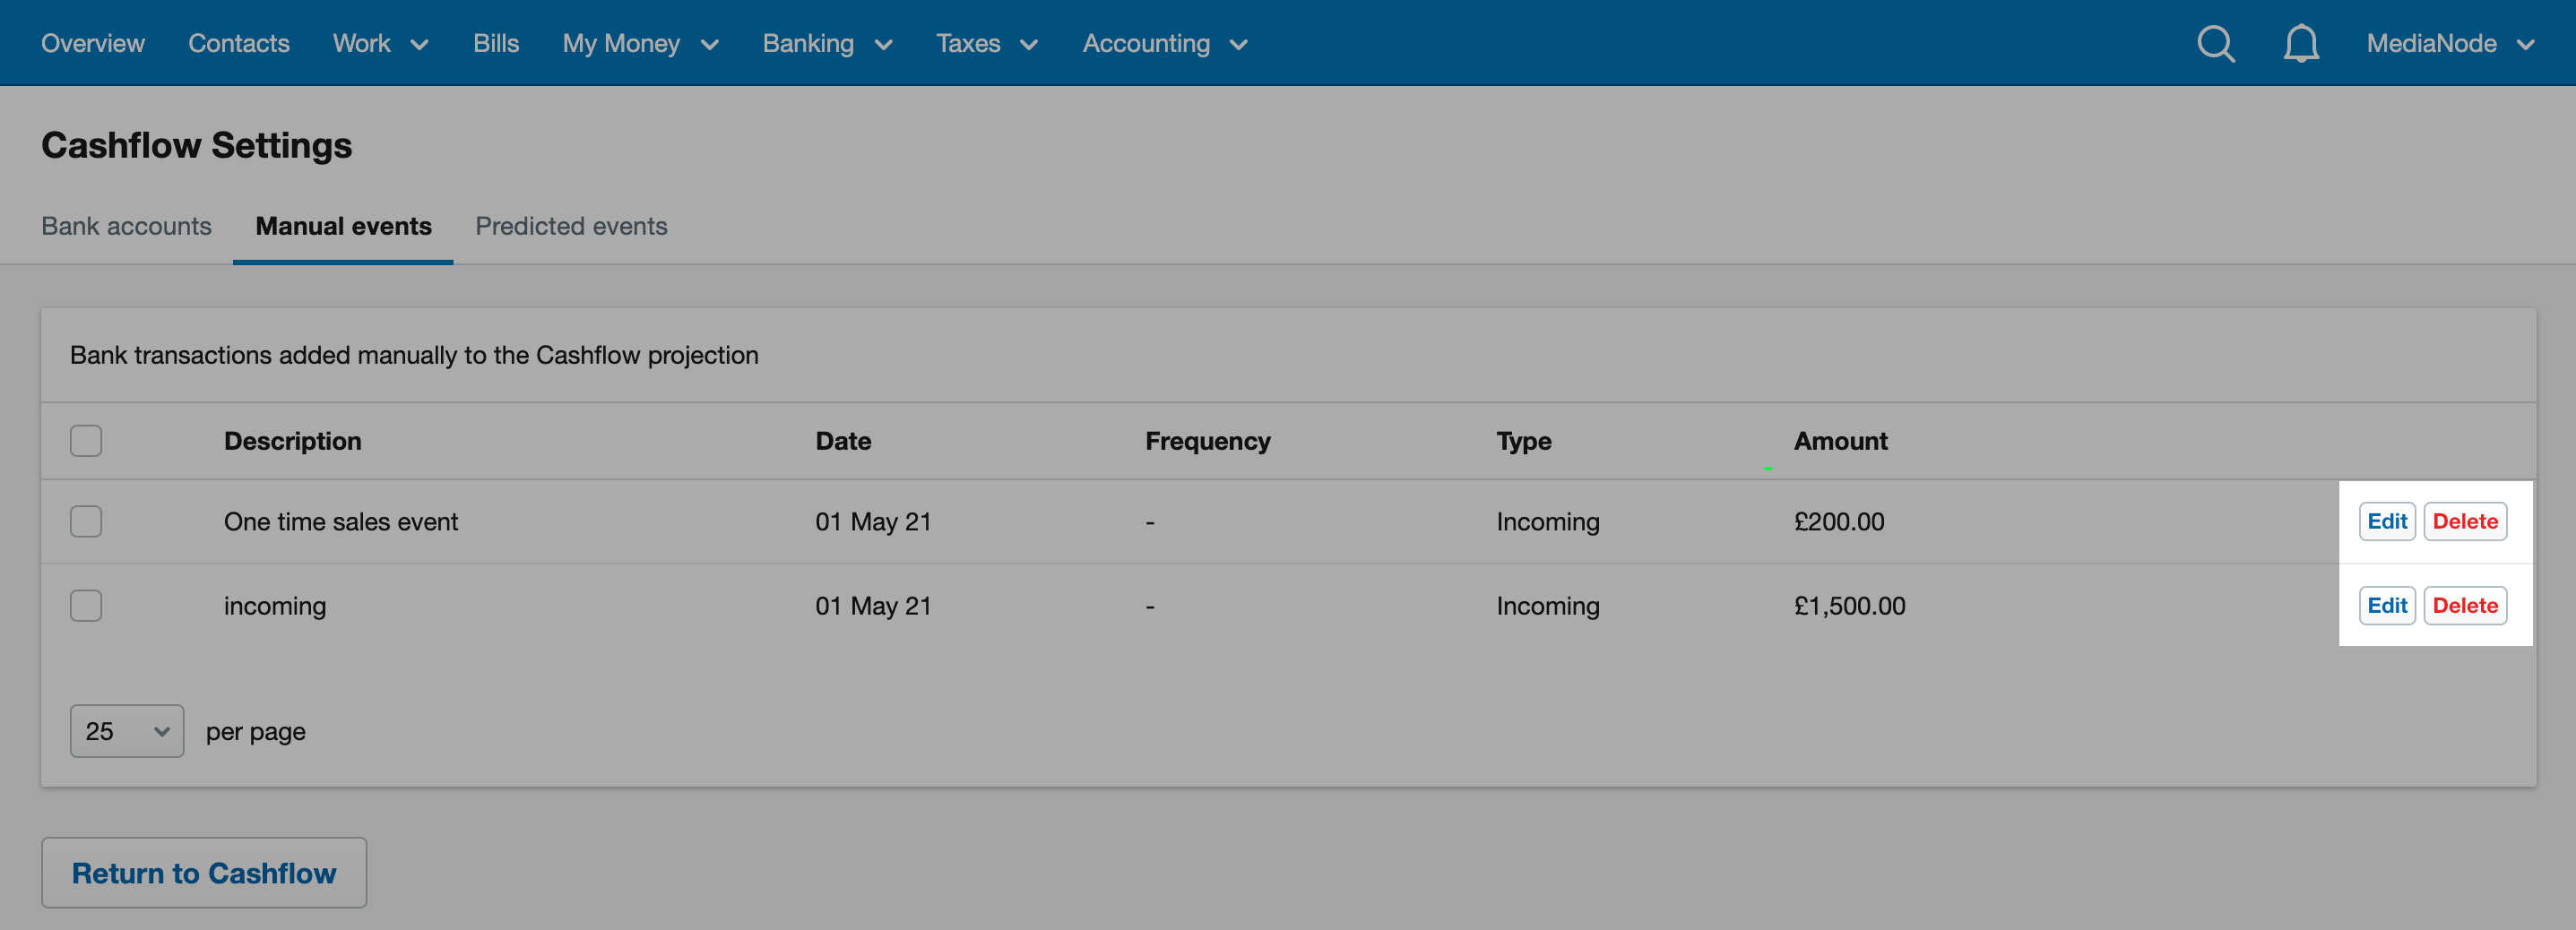Tick checkbox for One time sales event
The width and height of the screenshot is (2576, 930).
tap(86, 521)
